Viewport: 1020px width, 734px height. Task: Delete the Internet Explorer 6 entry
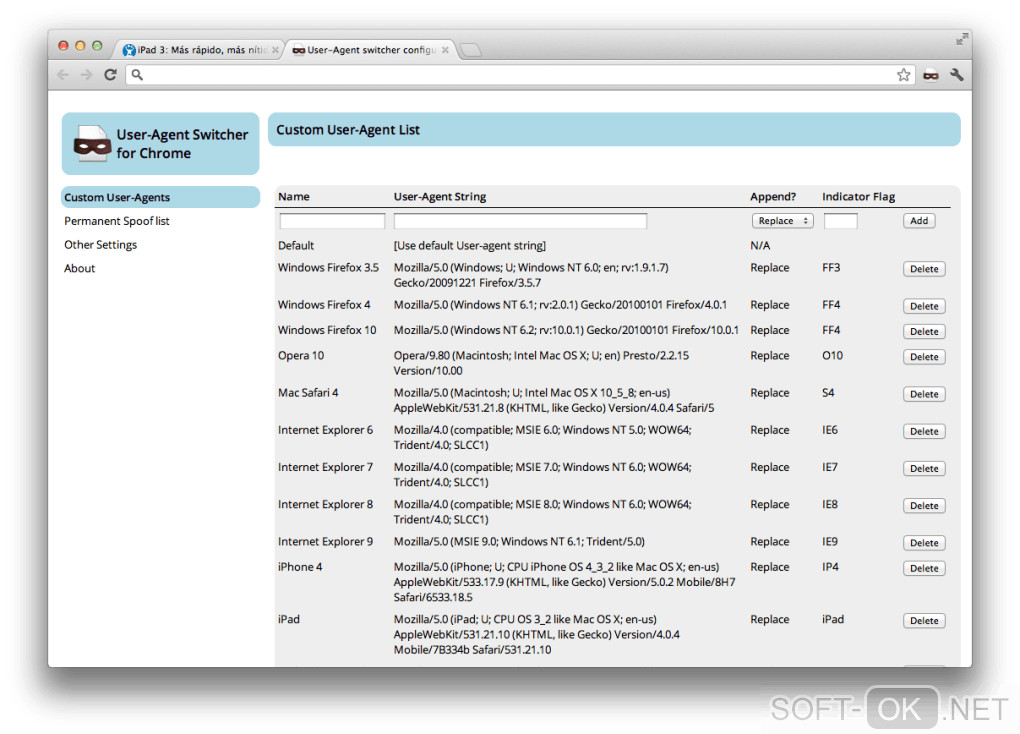tap(924, 431)
